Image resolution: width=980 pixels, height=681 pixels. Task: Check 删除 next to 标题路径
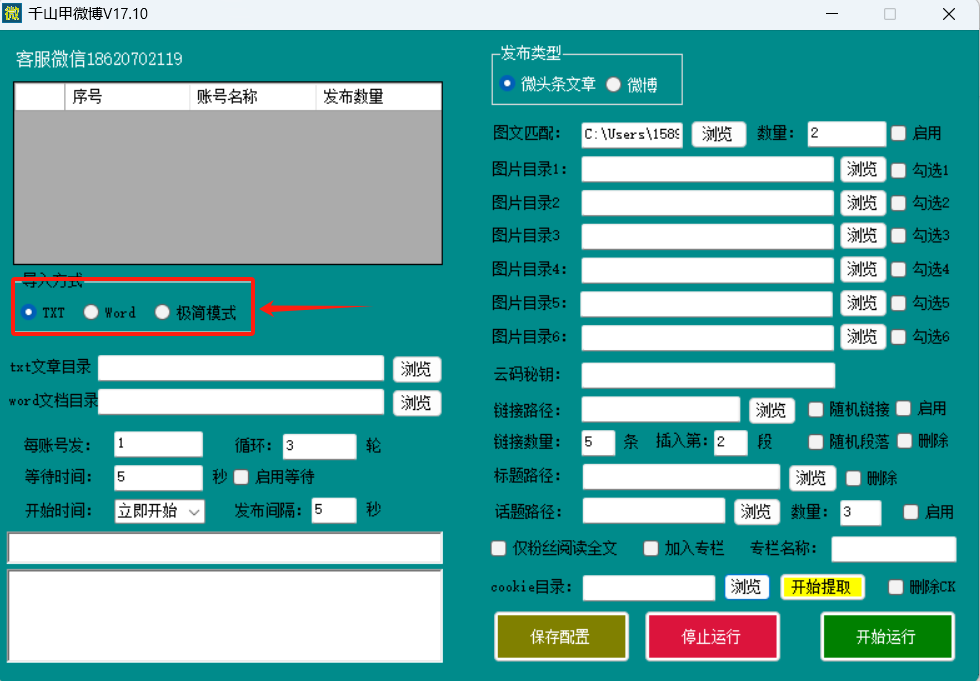click(853, 479)
